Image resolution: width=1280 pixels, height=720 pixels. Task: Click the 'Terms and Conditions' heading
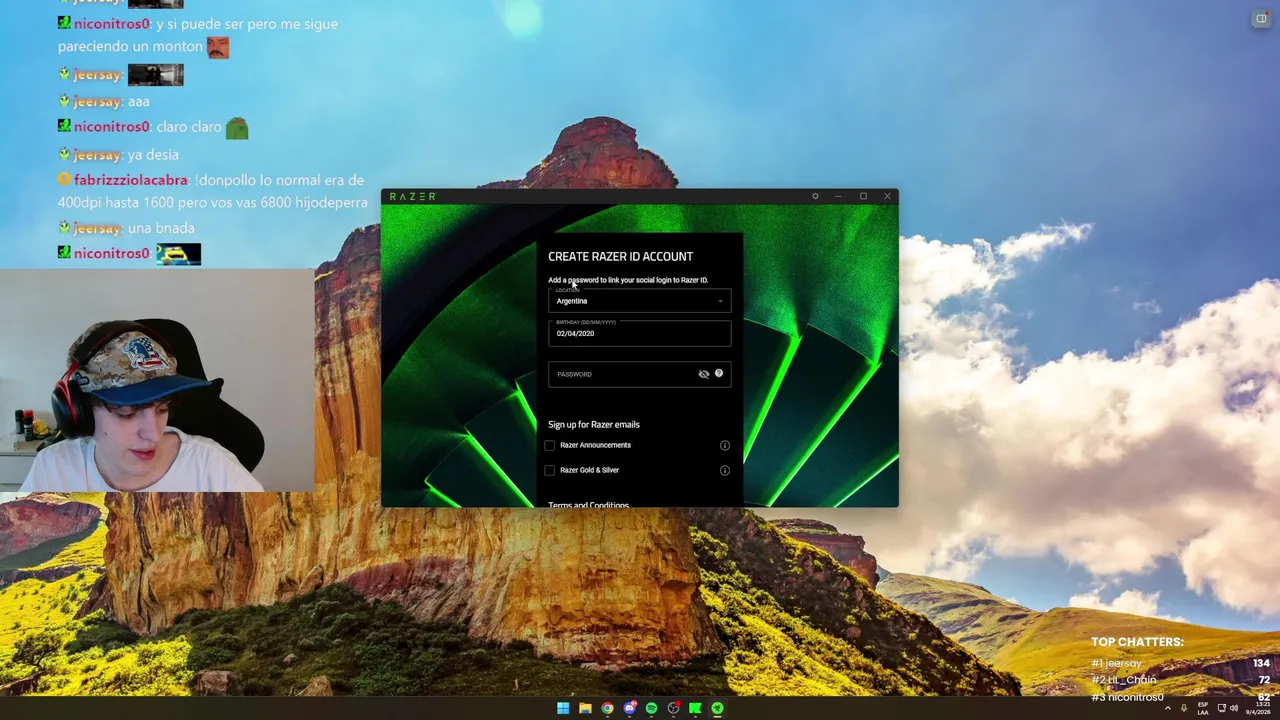click(x=588, y=505)
